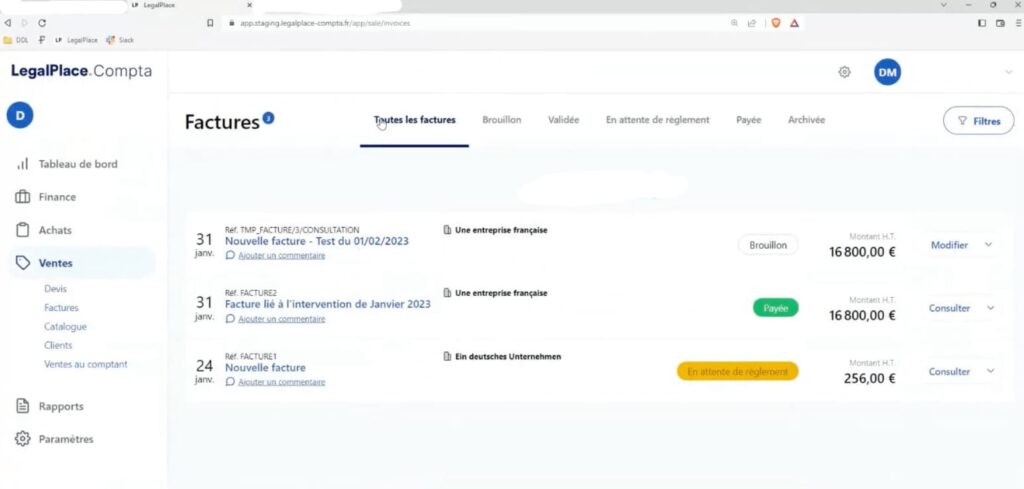
Task: Open Facture lié à l'intervention de Janvier 2023
Action: 328,304
